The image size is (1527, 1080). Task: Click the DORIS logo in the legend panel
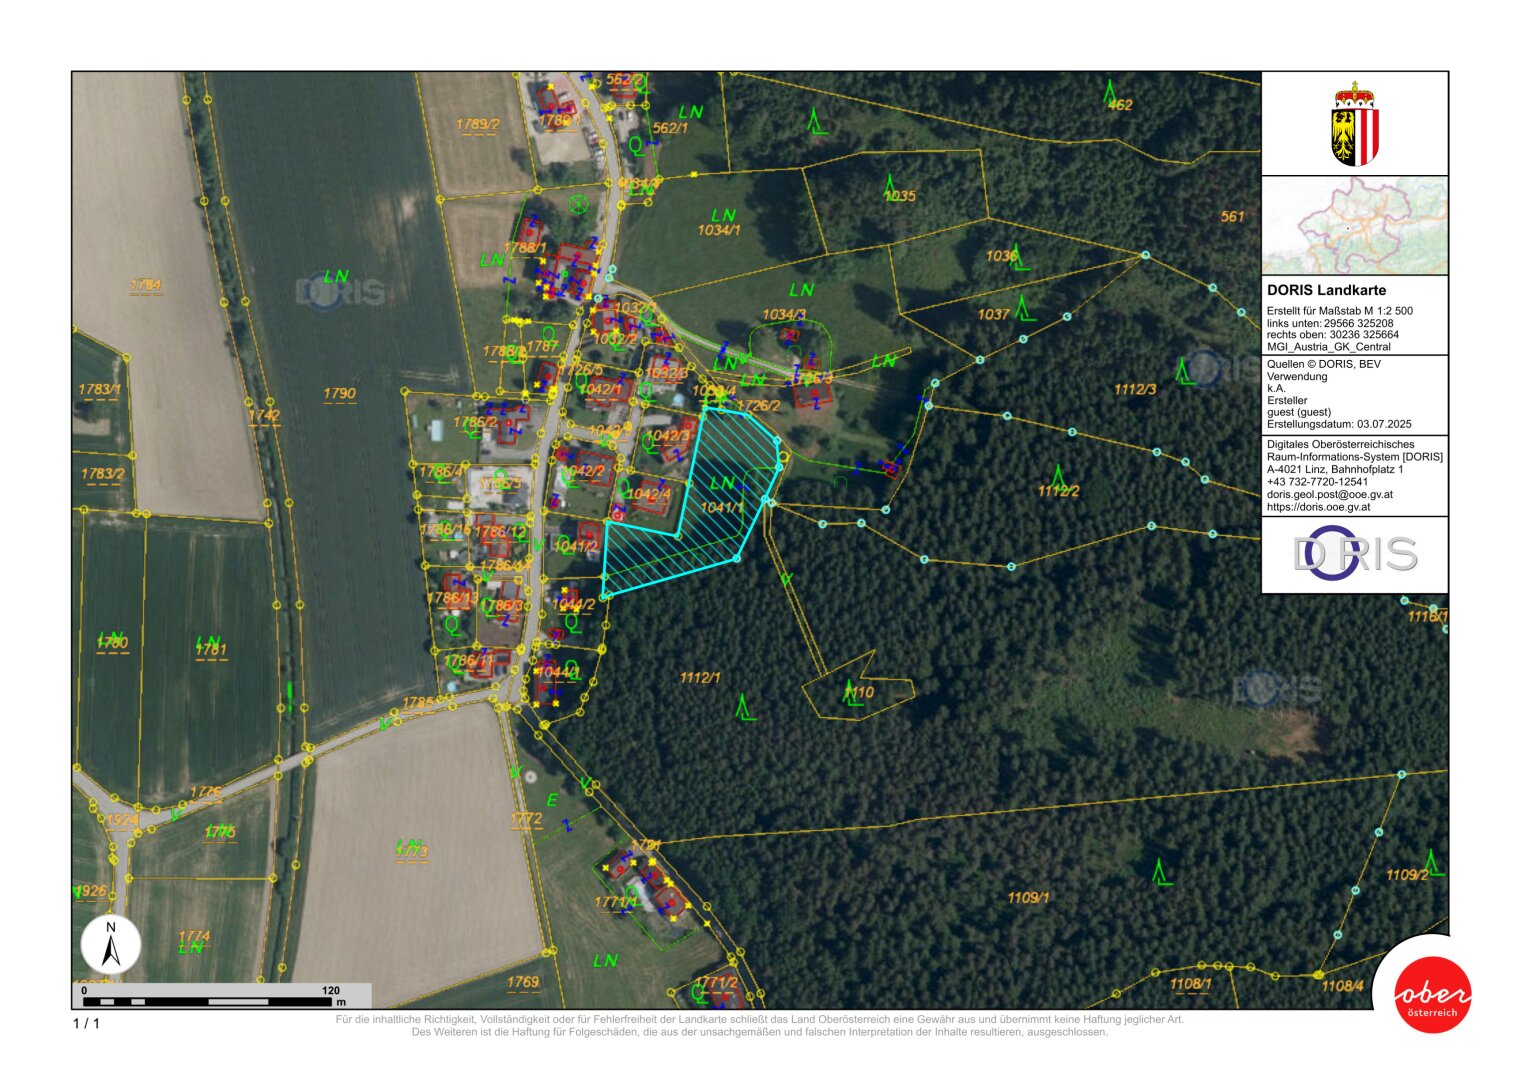pyautogui.click(x=1355, y=554)
